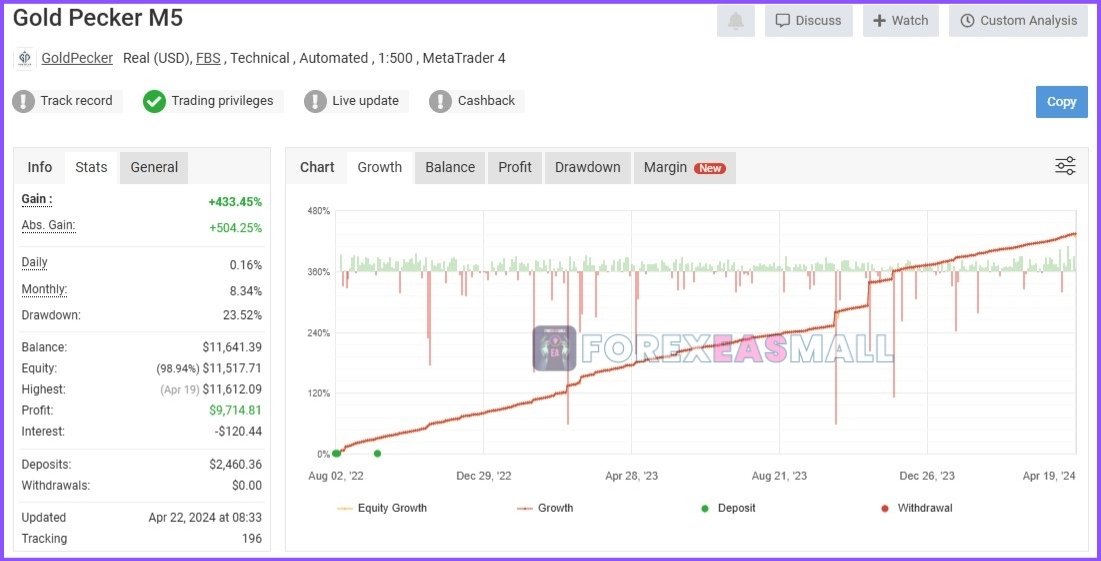
Task: Click the $11,641.39 balance value
Action: point(232,348)
